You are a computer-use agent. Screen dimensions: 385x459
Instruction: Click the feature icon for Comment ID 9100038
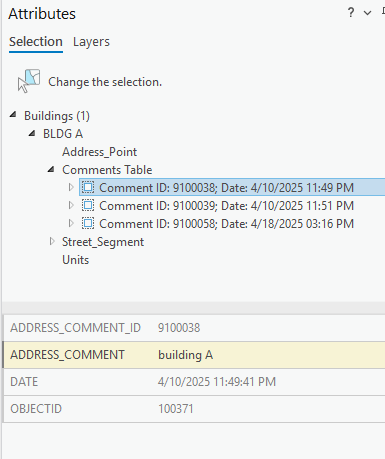click(88, 187)
